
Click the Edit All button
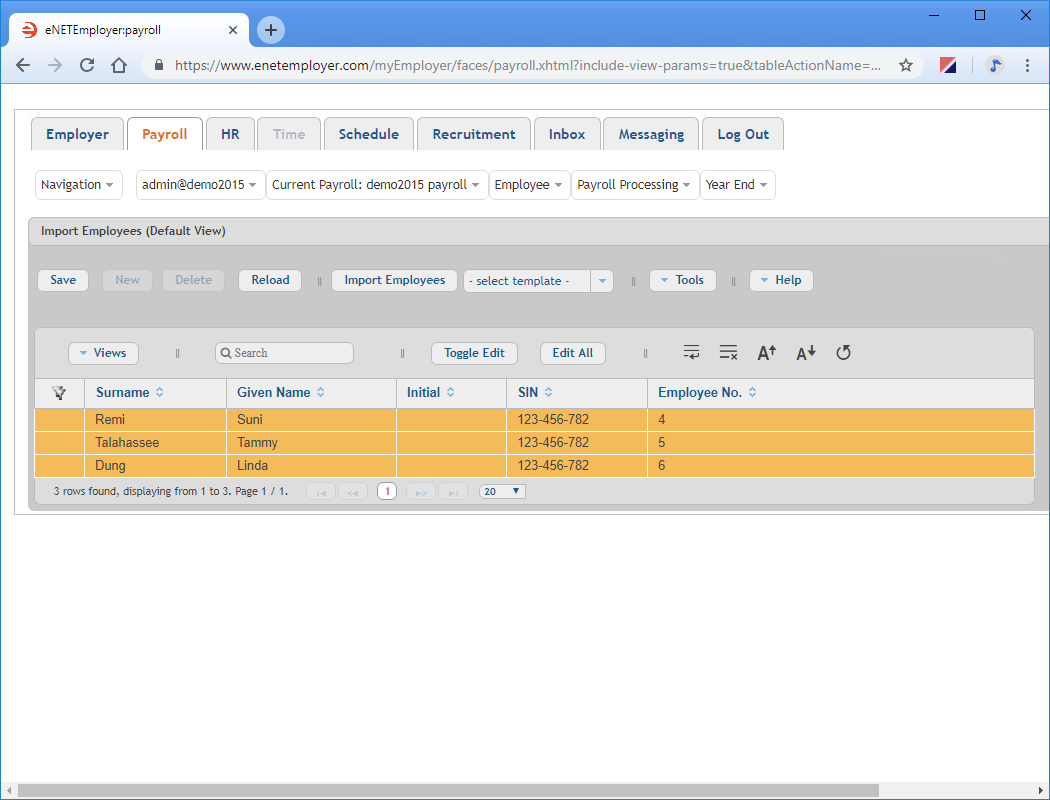[573, 353]
